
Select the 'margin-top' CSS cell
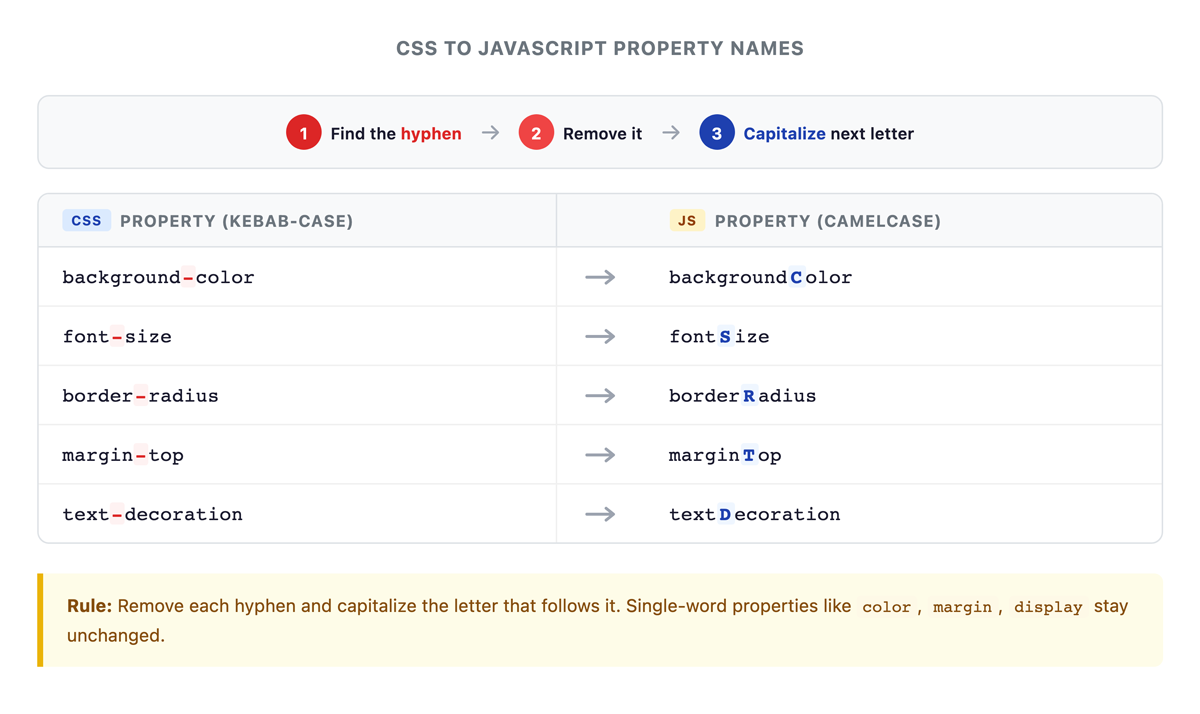297,454
